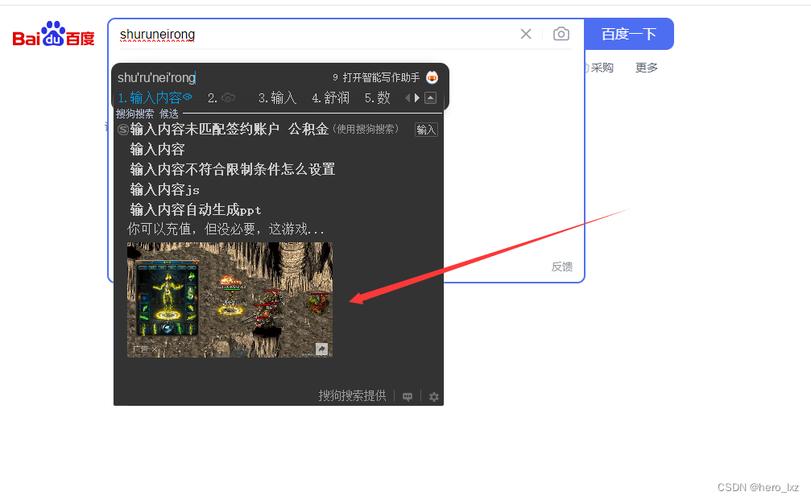Go to previous candidate page arrow

[408, 98]
